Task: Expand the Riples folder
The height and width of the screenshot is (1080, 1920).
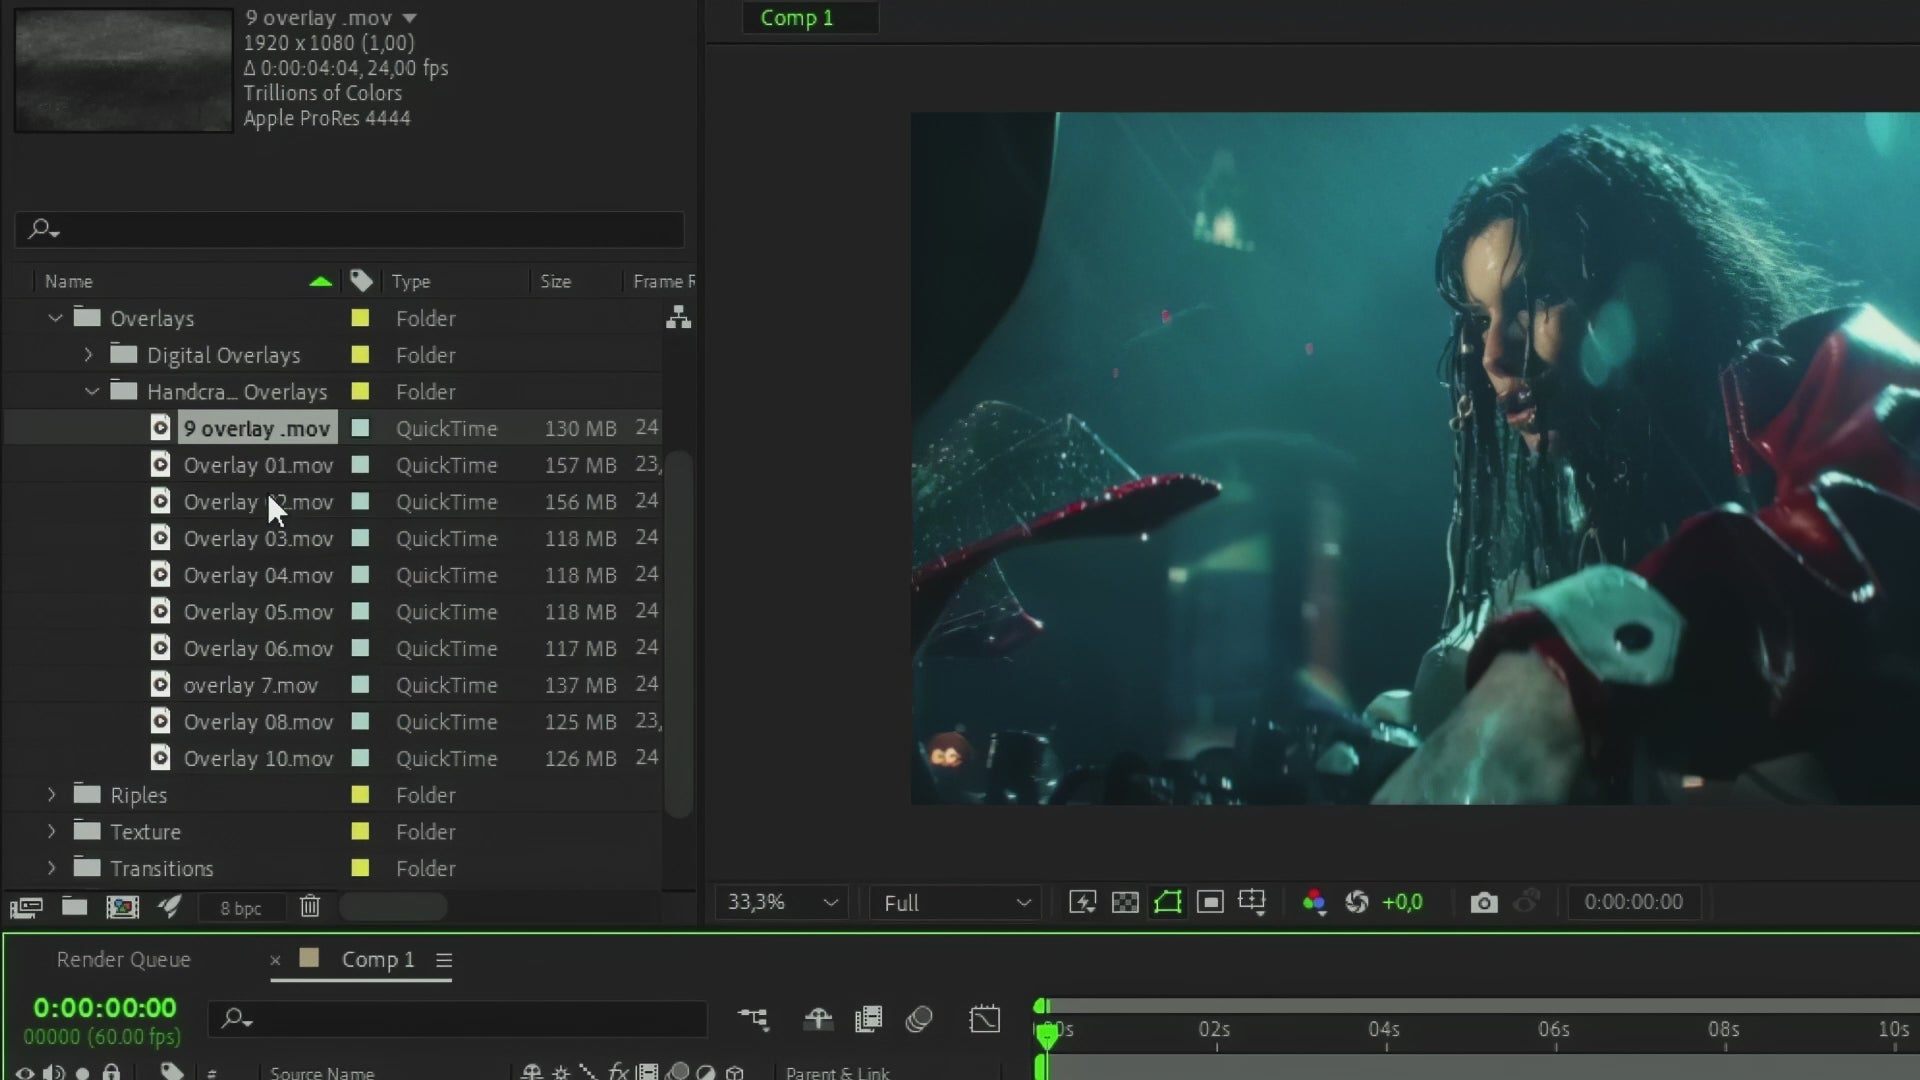Action: click(x=52, y=795)
